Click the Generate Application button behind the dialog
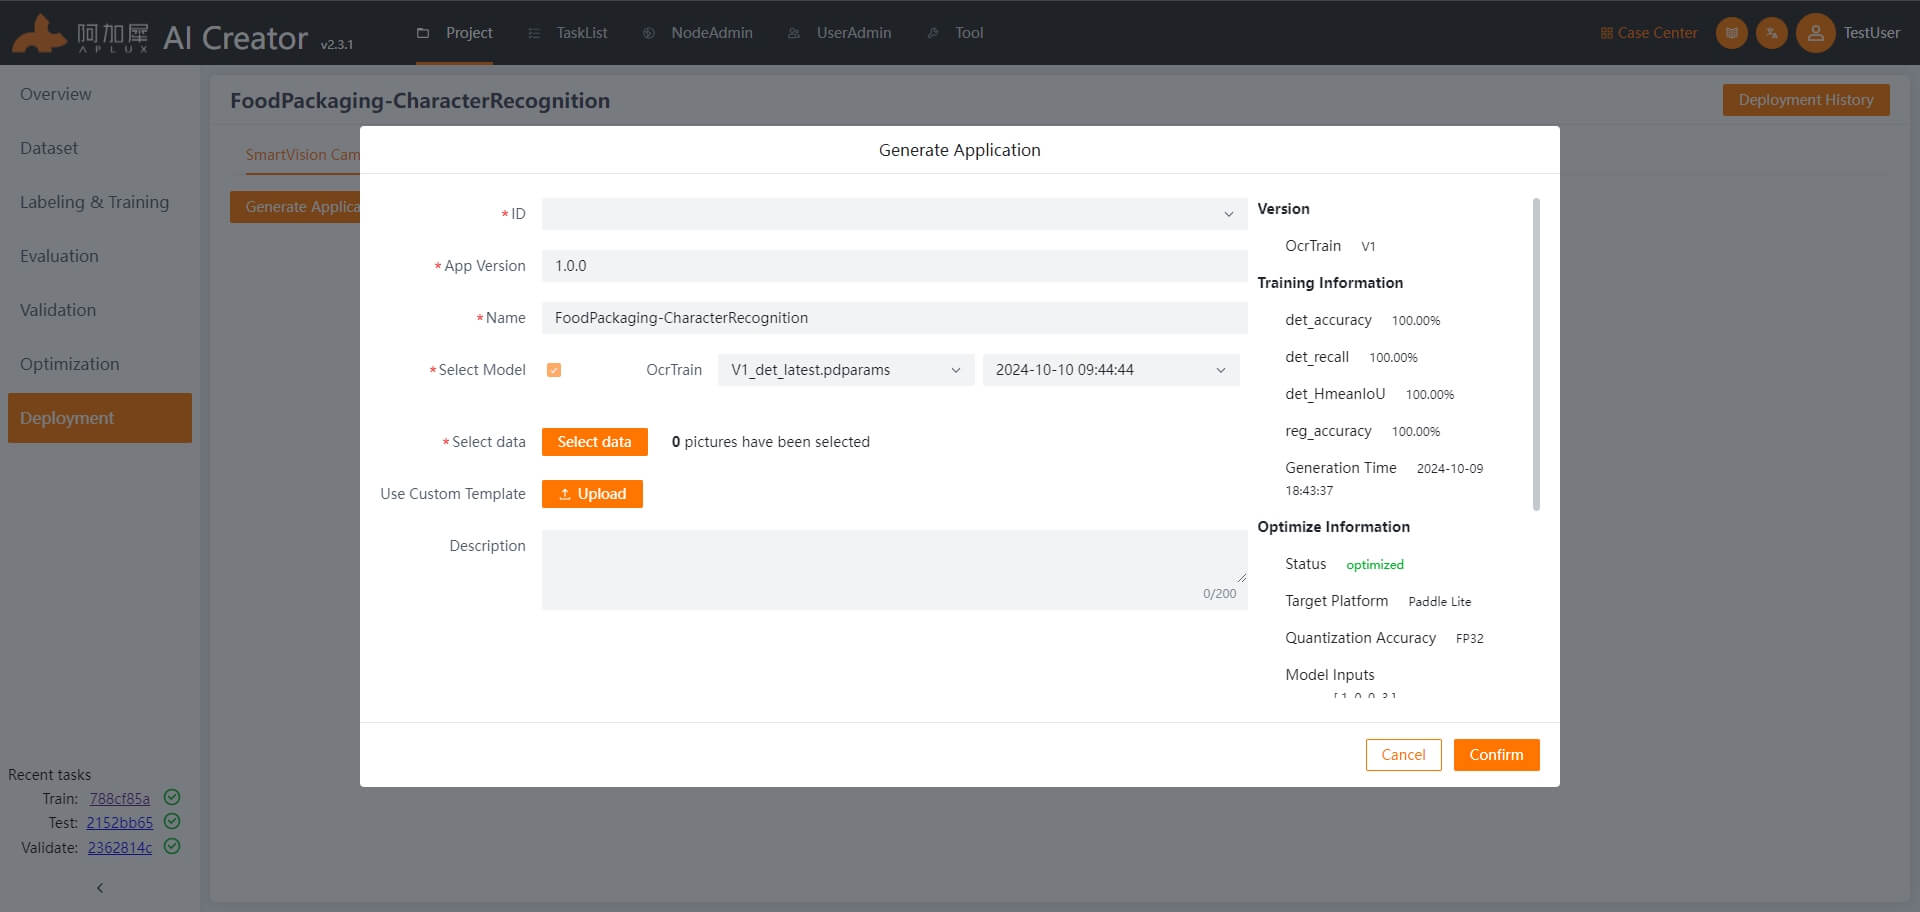 295,207
